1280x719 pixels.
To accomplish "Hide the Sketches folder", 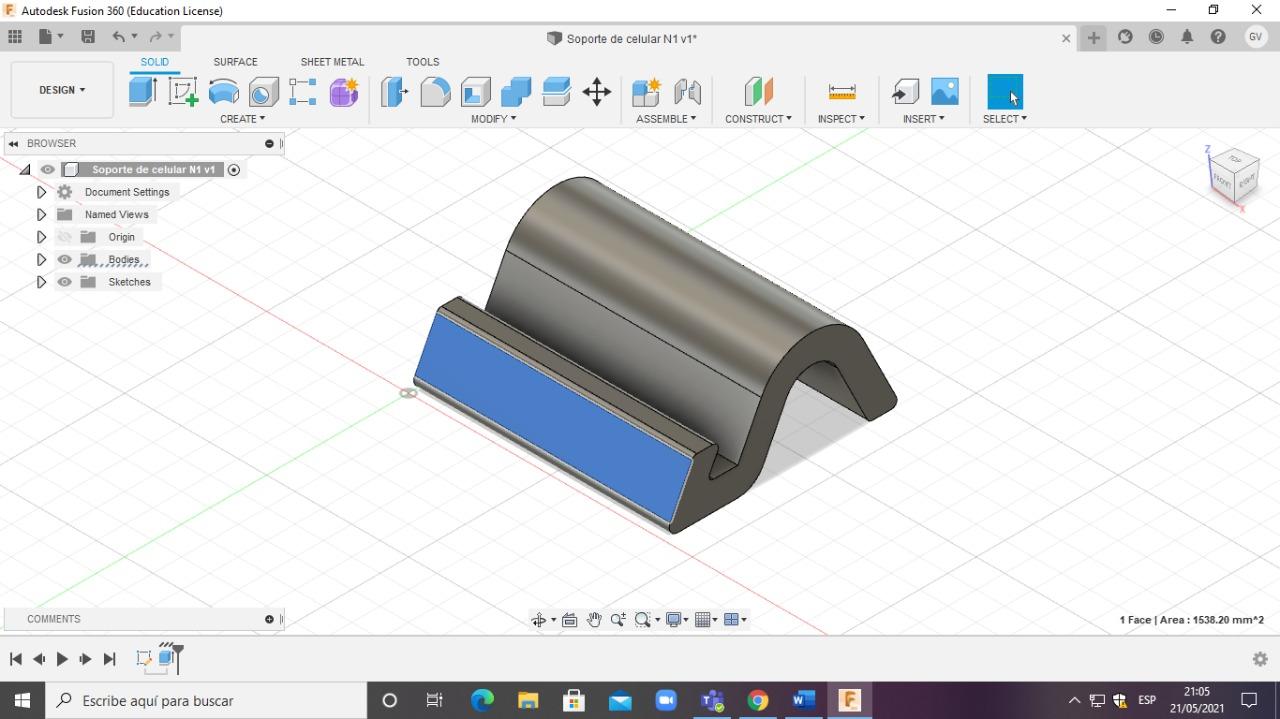I will tap(65, 282).
